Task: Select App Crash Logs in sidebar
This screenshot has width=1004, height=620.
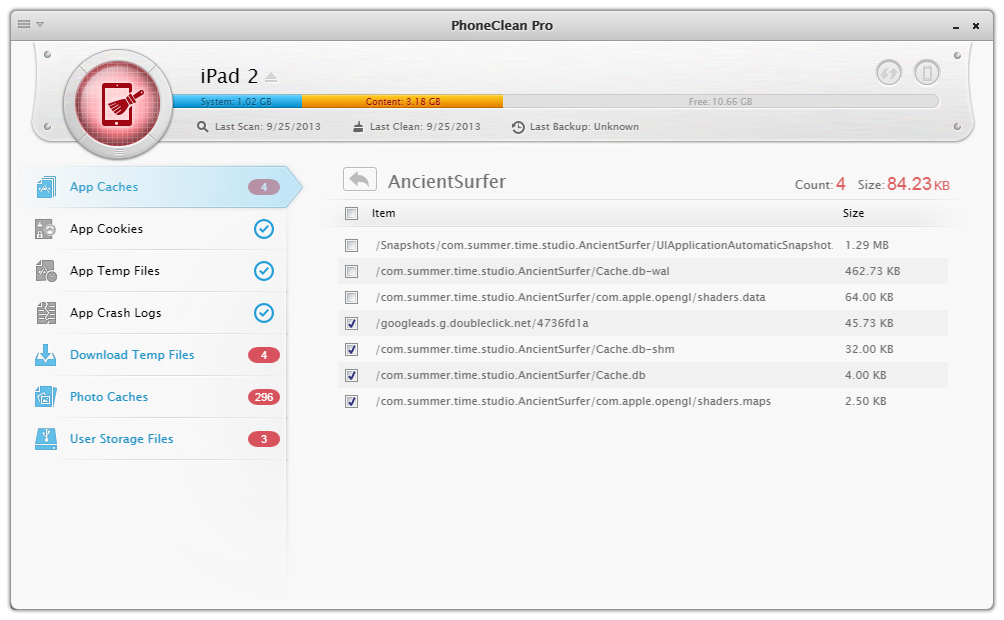Action: click(115, 313)
